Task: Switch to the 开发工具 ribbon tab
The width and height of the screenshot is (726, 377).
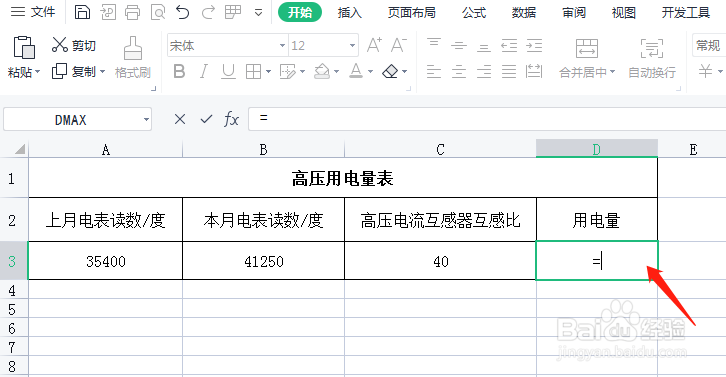Action: pyautogui.click(x=686, y=13)
